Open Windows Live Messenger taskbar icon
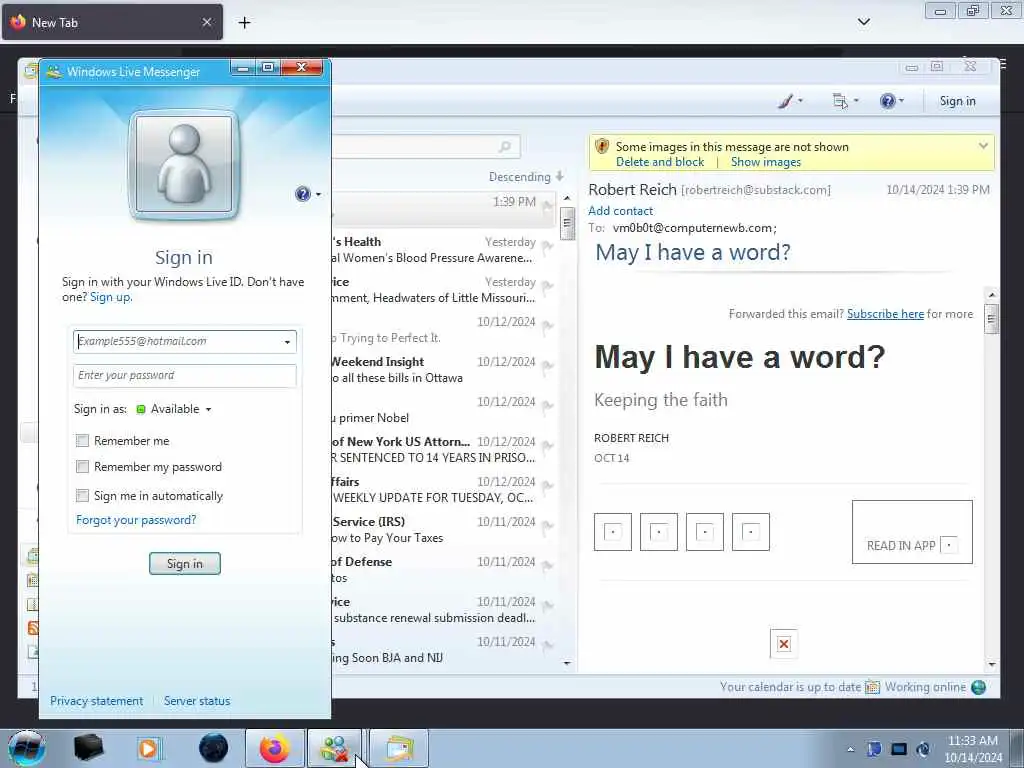The height and width of the screenshot is (768, 1024). (x=335, y=748)
